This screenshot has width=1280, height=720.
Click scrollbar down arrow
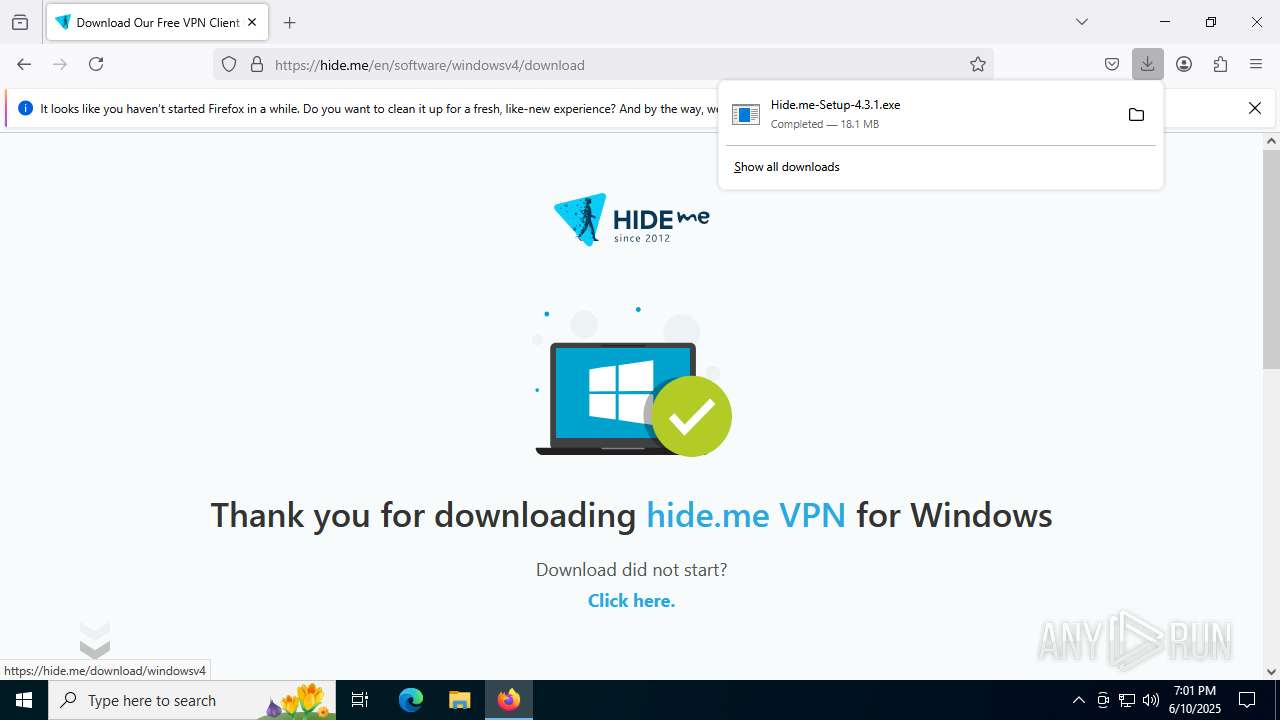(x=1271, y=671)
